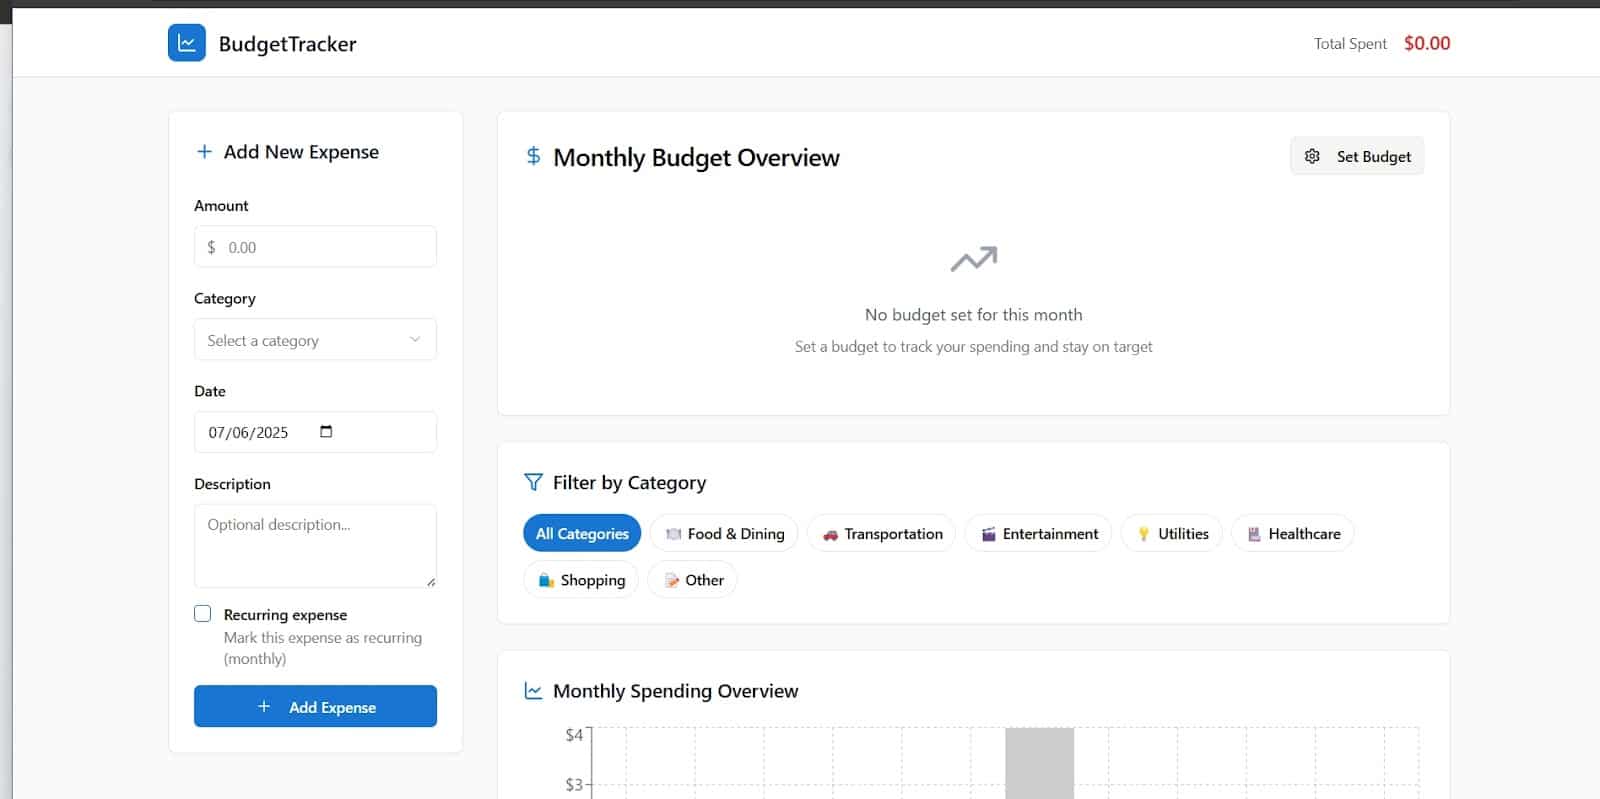This screenshot has width=1600, height=799.
Task: Click the Food & Dining plate icon
Action: coord(673,534)
